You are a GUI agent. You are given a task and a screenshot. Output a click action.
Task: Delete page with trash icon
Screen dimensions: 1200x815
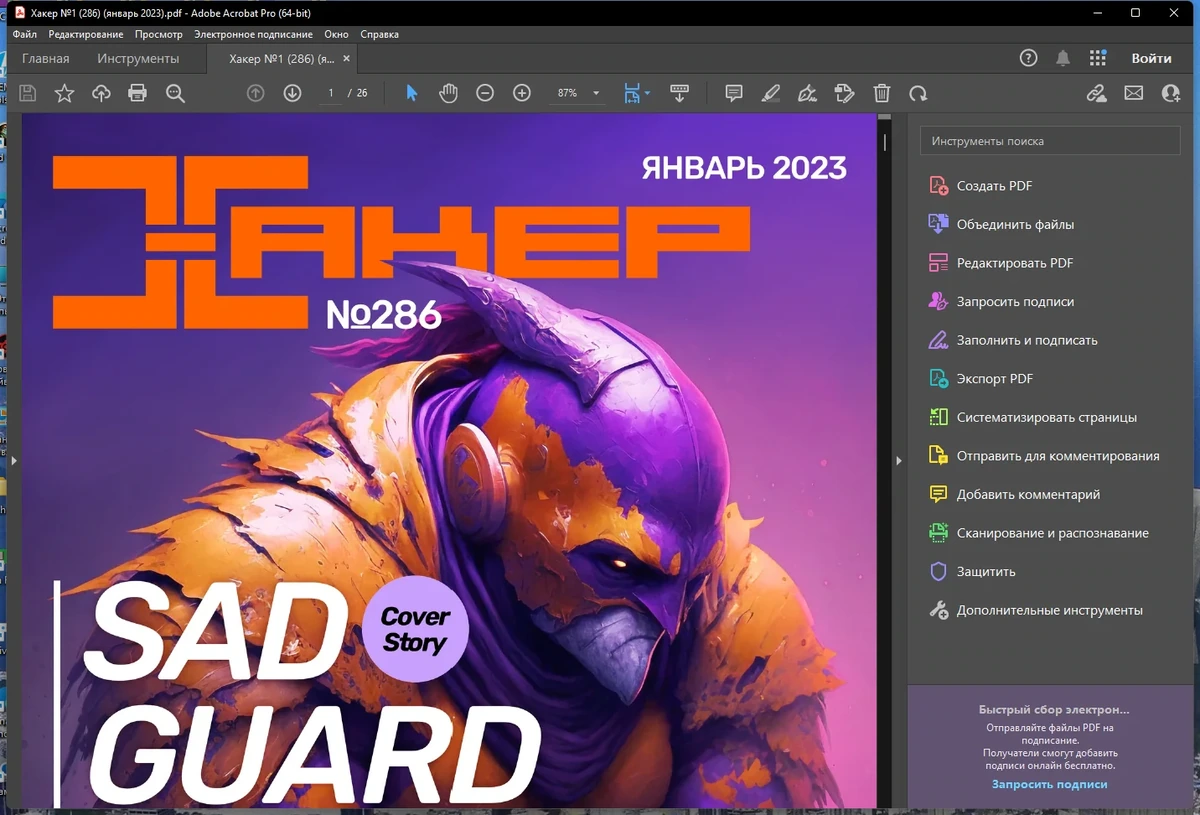tap(881, 93)
